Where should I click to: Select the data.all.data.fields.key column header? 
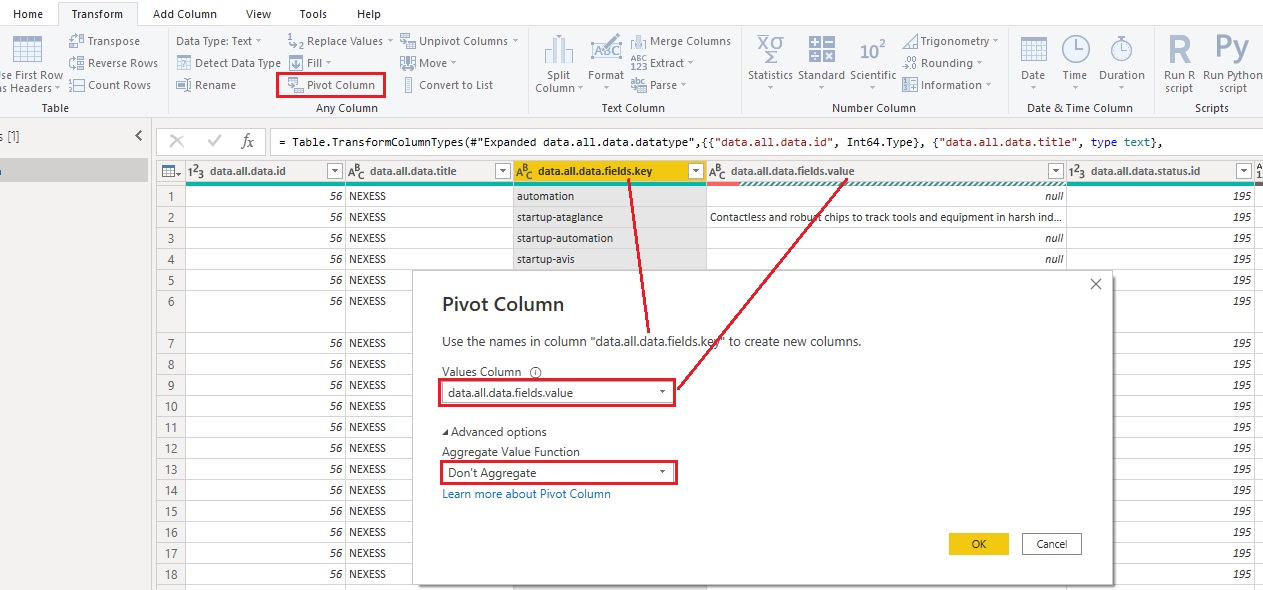tap(609, 171)
